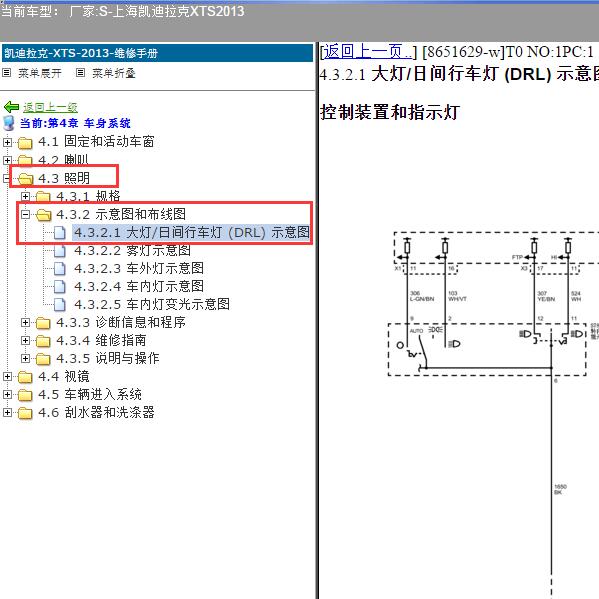This screenshot has height=599, width=599.
Task: Collapse the 4.3.2 示意图和布线图 node
Action: point(25,214)
